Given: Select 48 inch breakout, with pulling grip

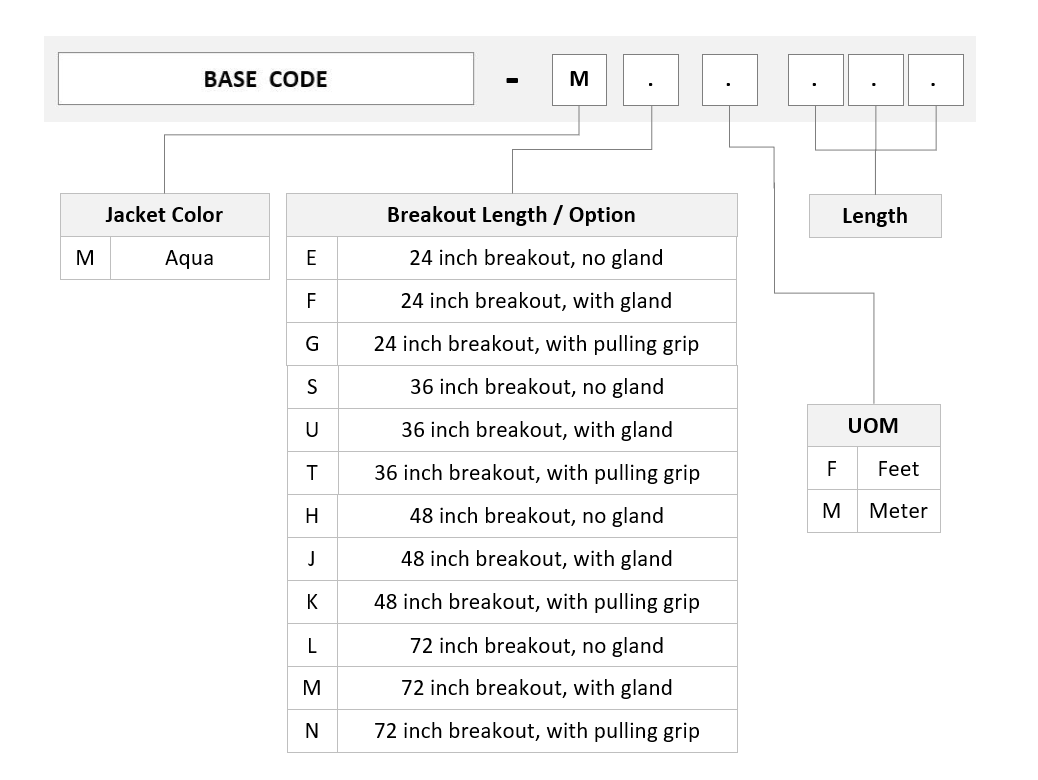Looking at the screenshot, I should (x=512, y=603).
